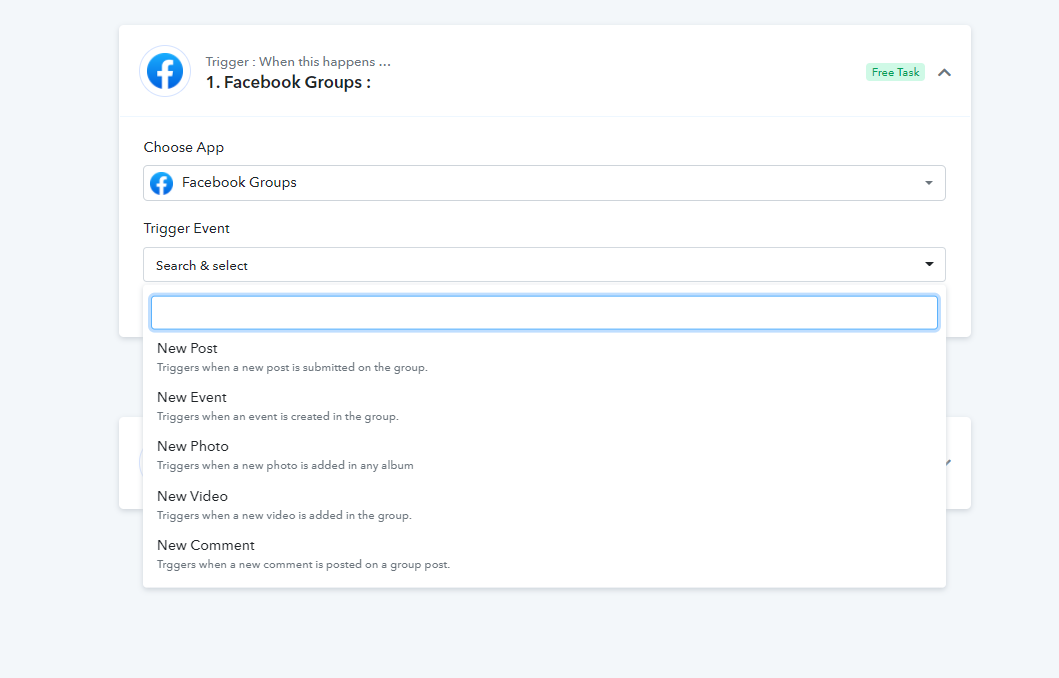Click 'Triggers when an event is created' description

[x=278, y=417]
